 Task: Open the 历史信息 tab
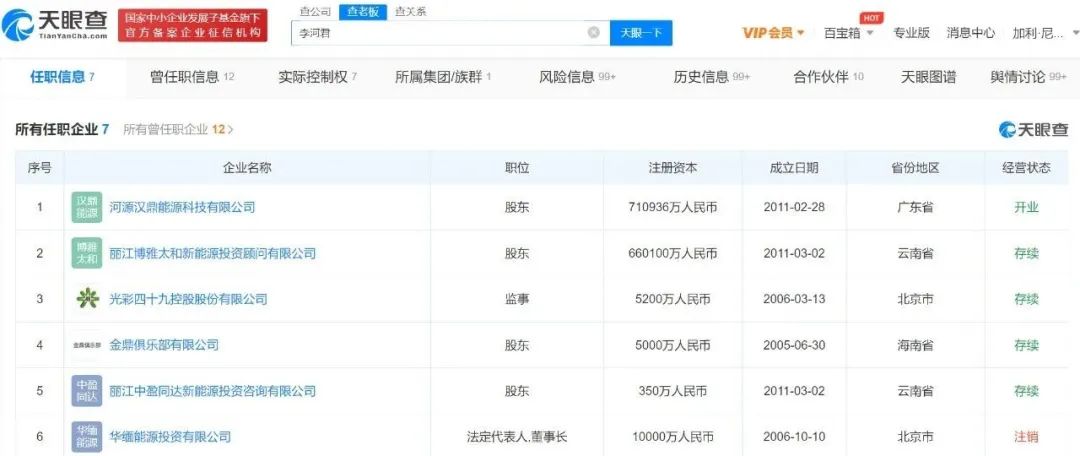pyautogui.click(x=712, y=77)
